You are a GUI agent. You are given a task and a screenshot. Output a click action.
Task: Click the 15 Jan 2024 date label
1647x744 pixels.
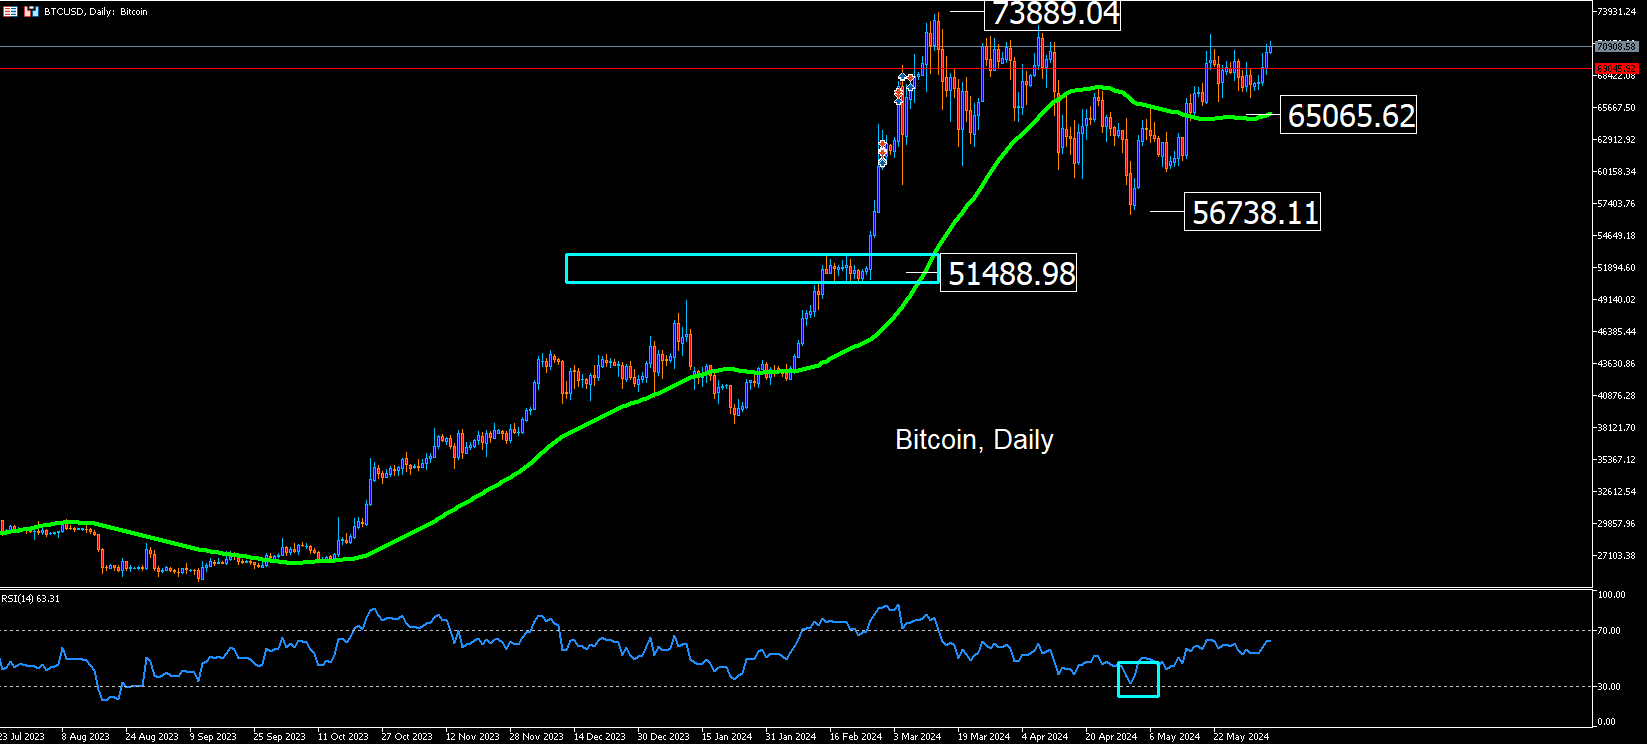(x=727, y=737)
